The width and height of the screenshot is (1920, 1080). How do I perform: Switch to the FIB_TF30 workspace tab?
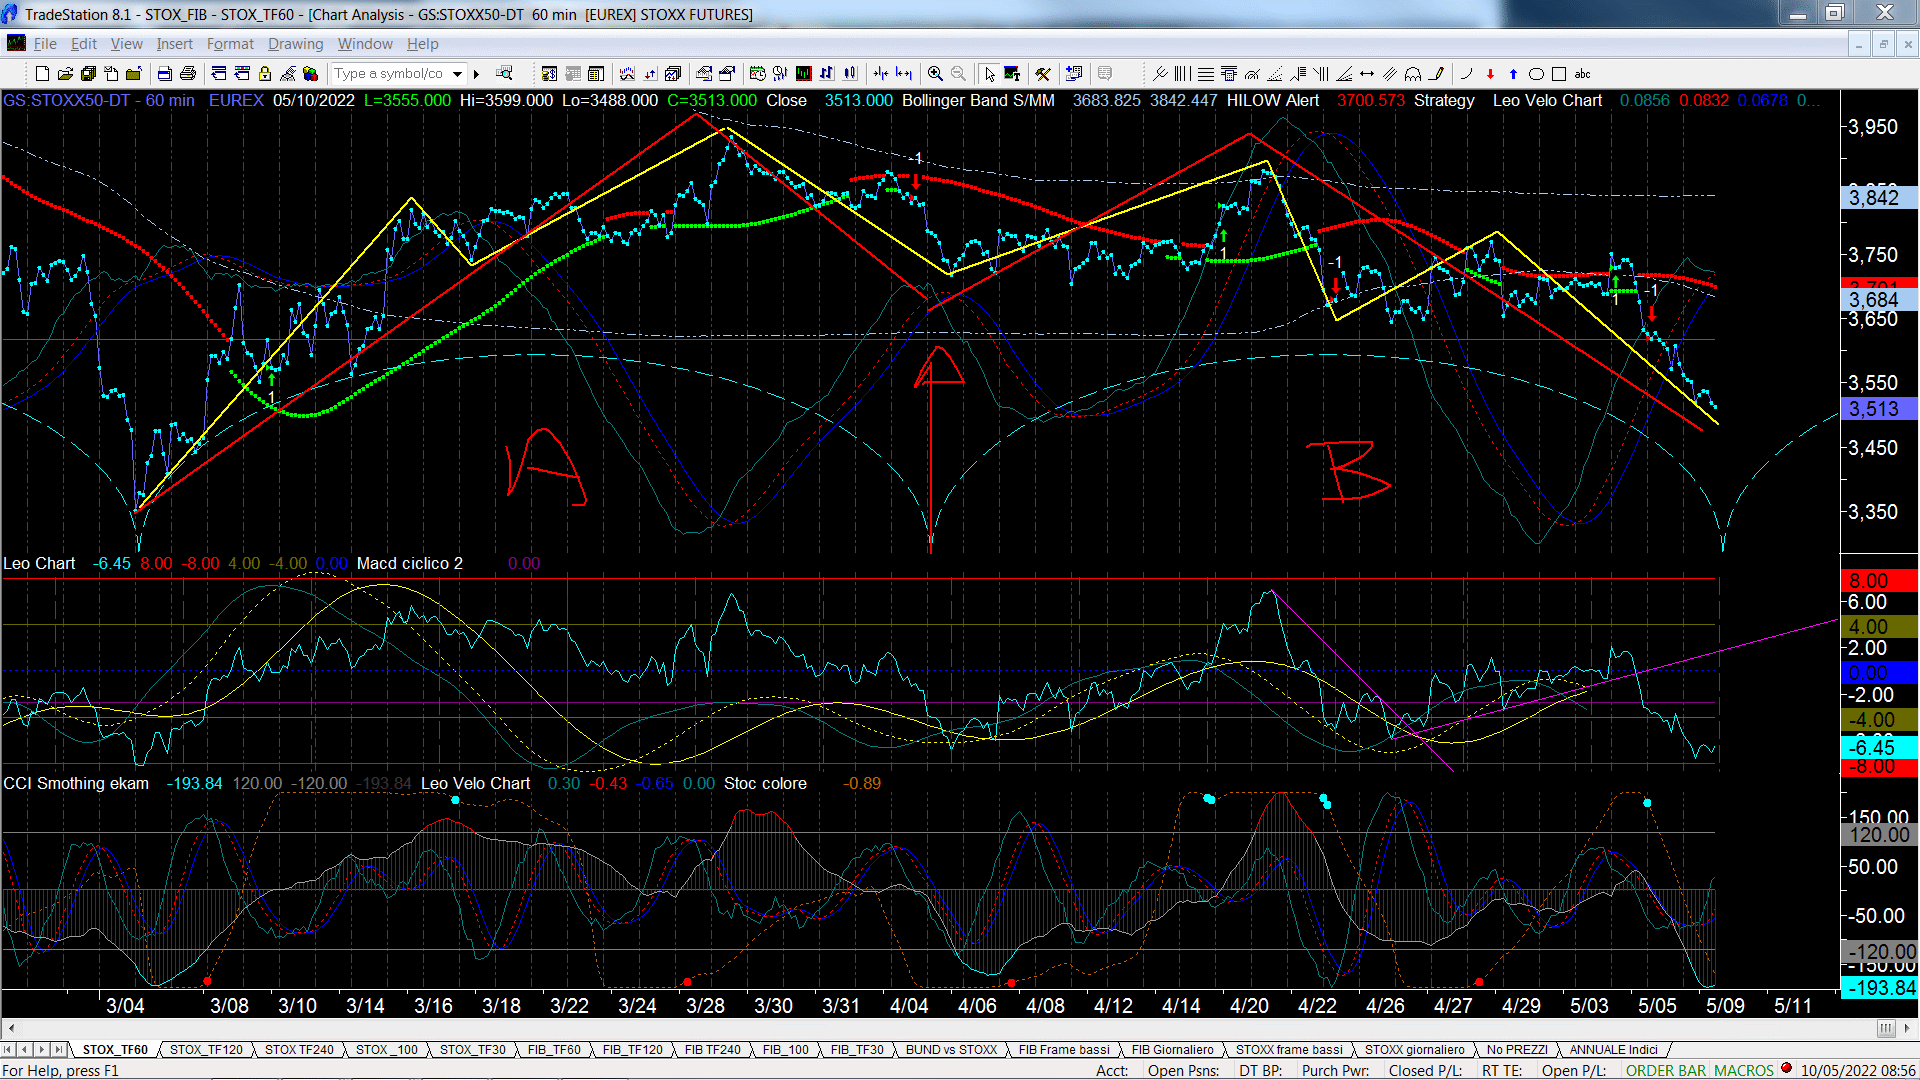tap(857, 1049)
